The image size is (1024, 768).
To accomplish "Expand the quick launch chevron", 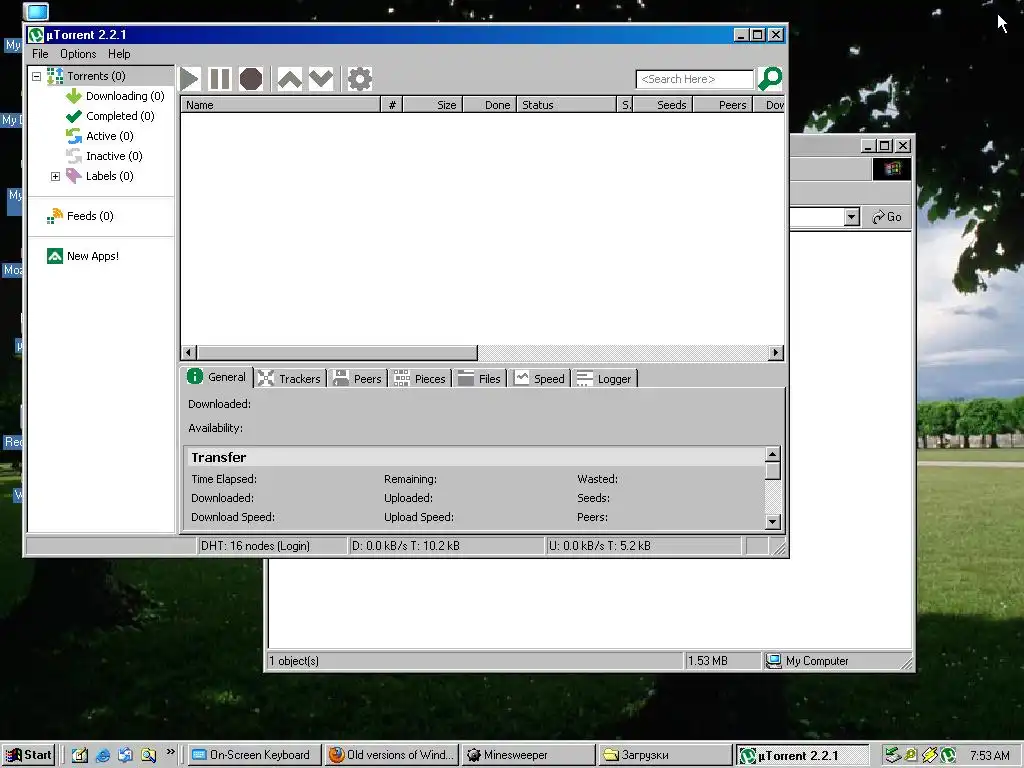I will pos(170,752).
